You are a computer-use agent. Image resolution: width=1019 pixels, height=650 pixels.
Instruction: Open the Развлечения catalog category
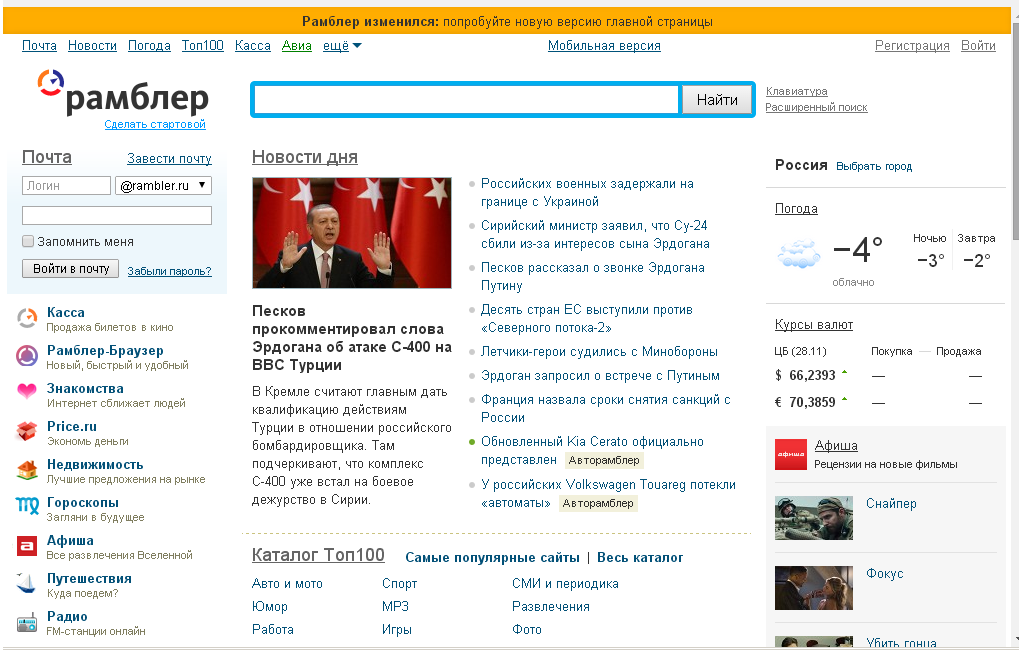pyautogui.click(x=551, y=606)
